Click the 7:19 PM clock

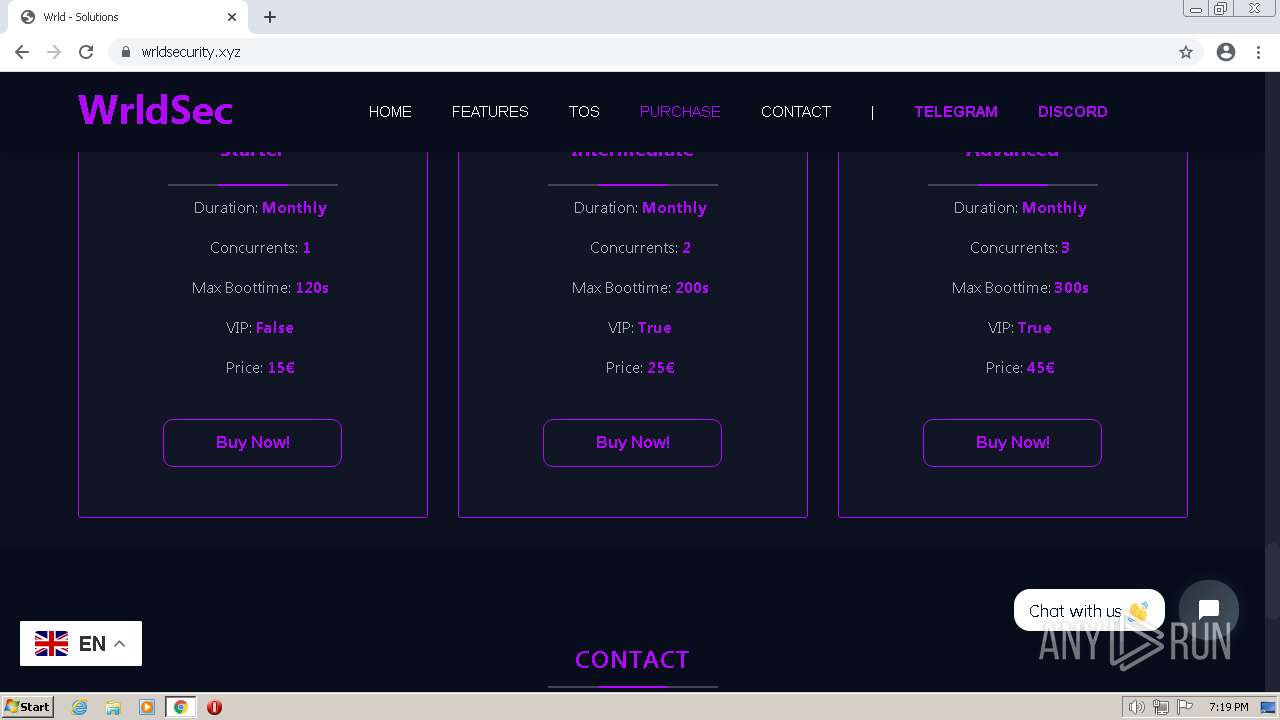(x=1228, y=707)
